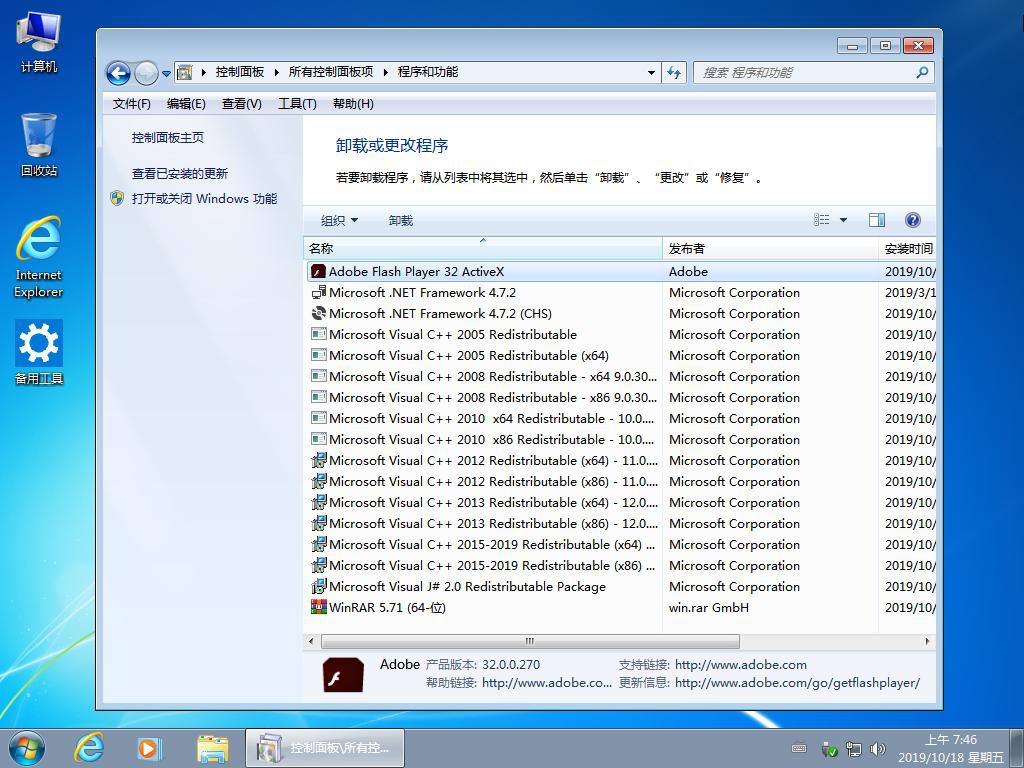Open Windows Explorer folder on taskbar

[x=212, y=748]
